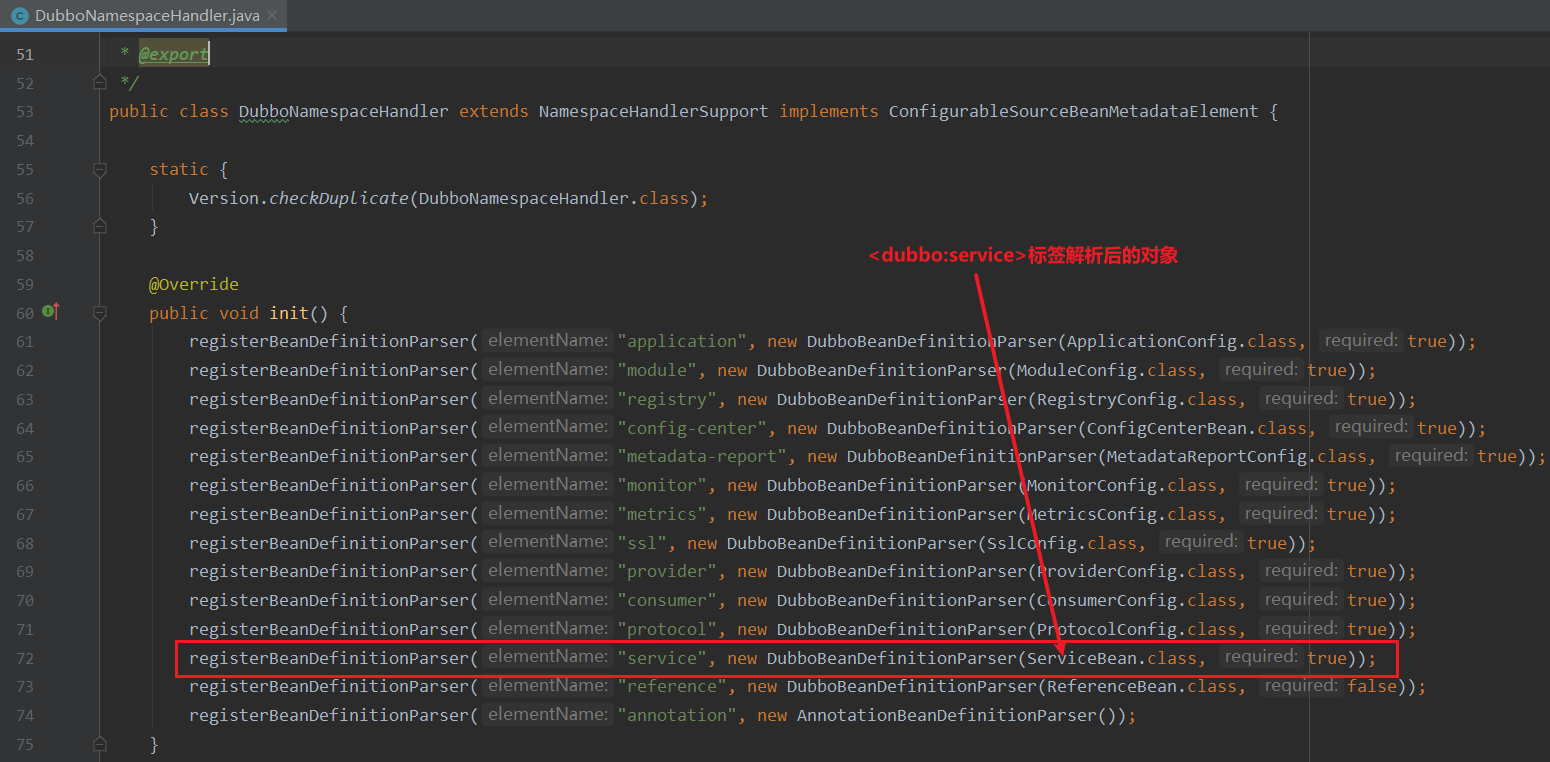Click ModuleConfig.class on line 62
This screenshot has height=762, width=1550.
tap(1107, 370)
